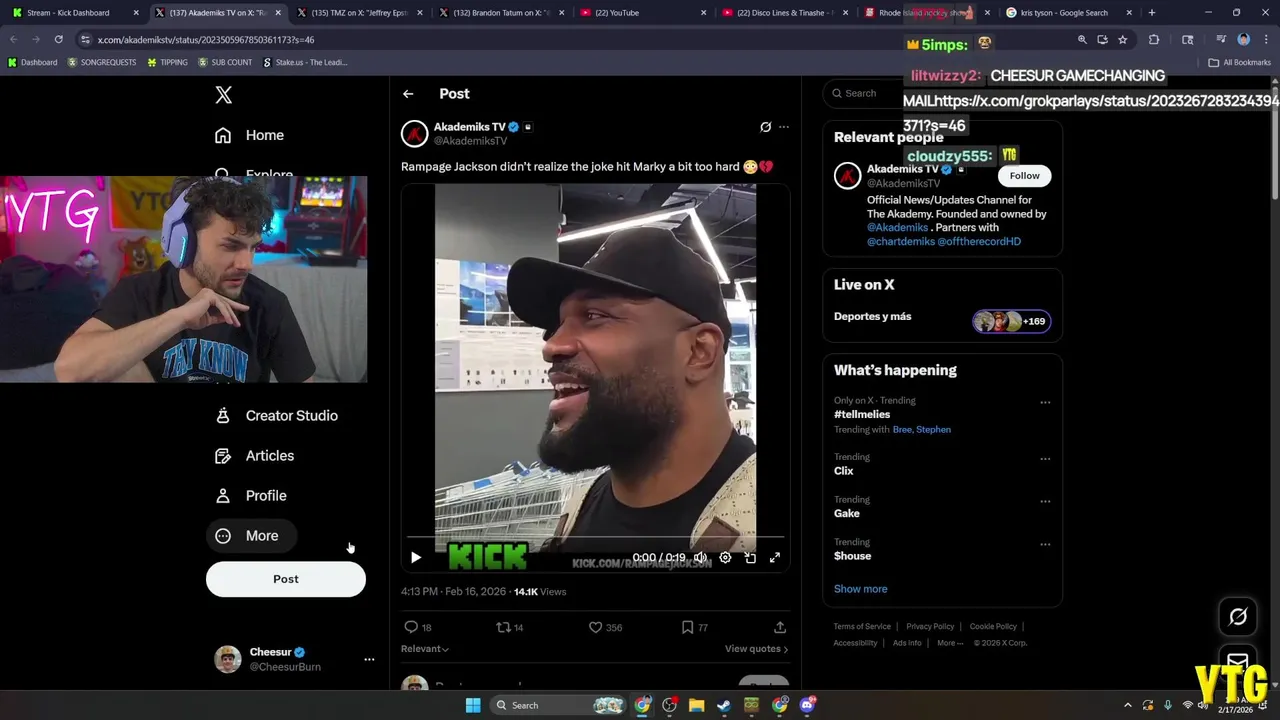Image resolution: width=1280 pixels, height=720 pixels.
Task: Repost the post with 14 reposts
Action: click(504, 627)
